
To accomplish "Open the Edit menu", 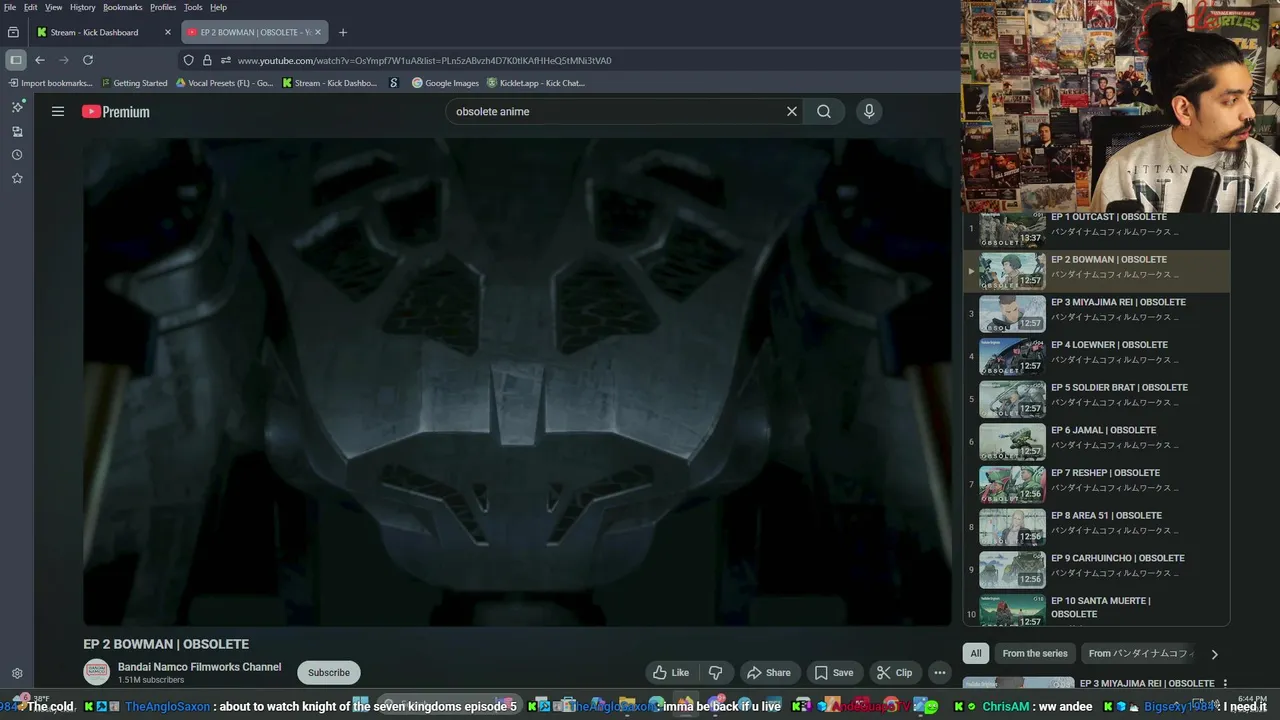I will point(31,7).
